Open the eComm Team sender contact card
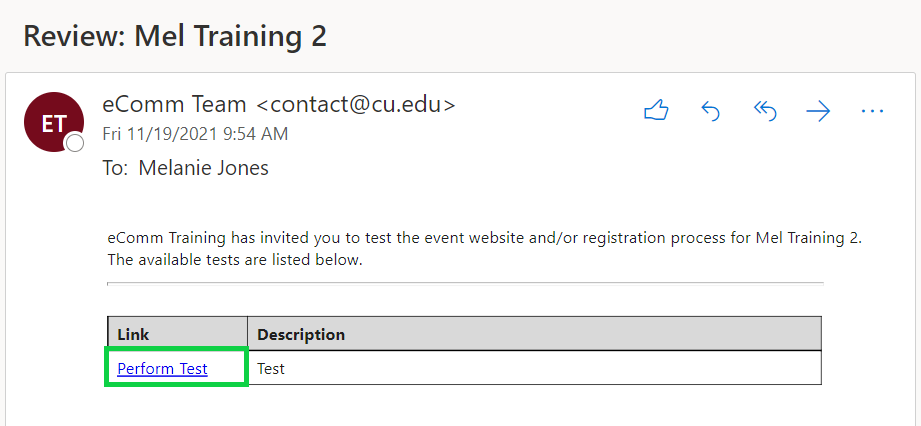 pos(174,105)
